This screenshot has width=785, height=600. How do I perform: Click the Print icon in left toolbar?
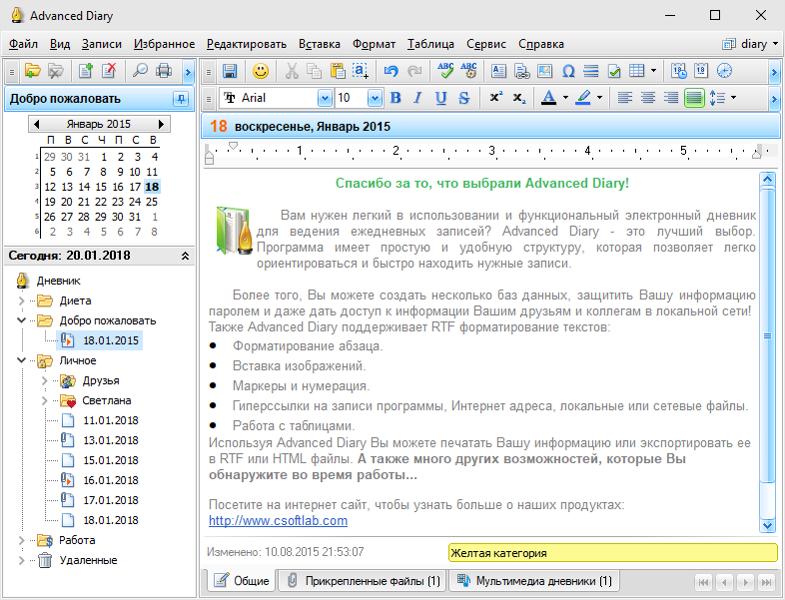click(164, 71)
